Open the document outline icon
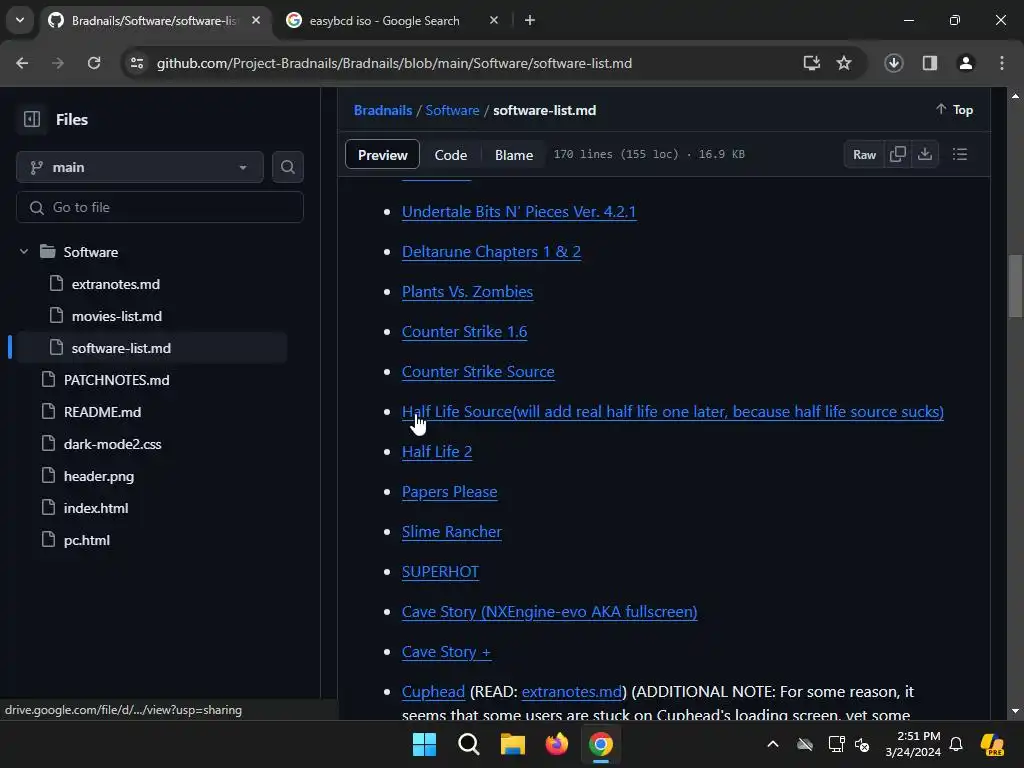Screen dimensions: 1024x768 (960, 155)
